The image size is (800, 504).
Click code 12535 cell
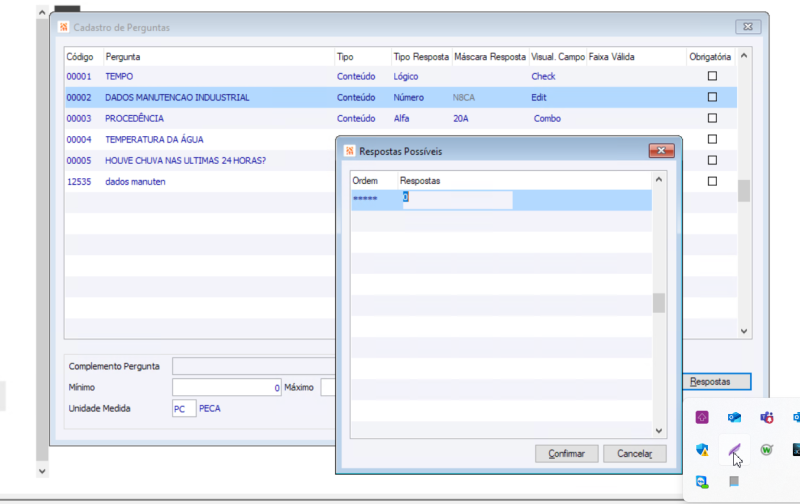click(x=79, y=182)
